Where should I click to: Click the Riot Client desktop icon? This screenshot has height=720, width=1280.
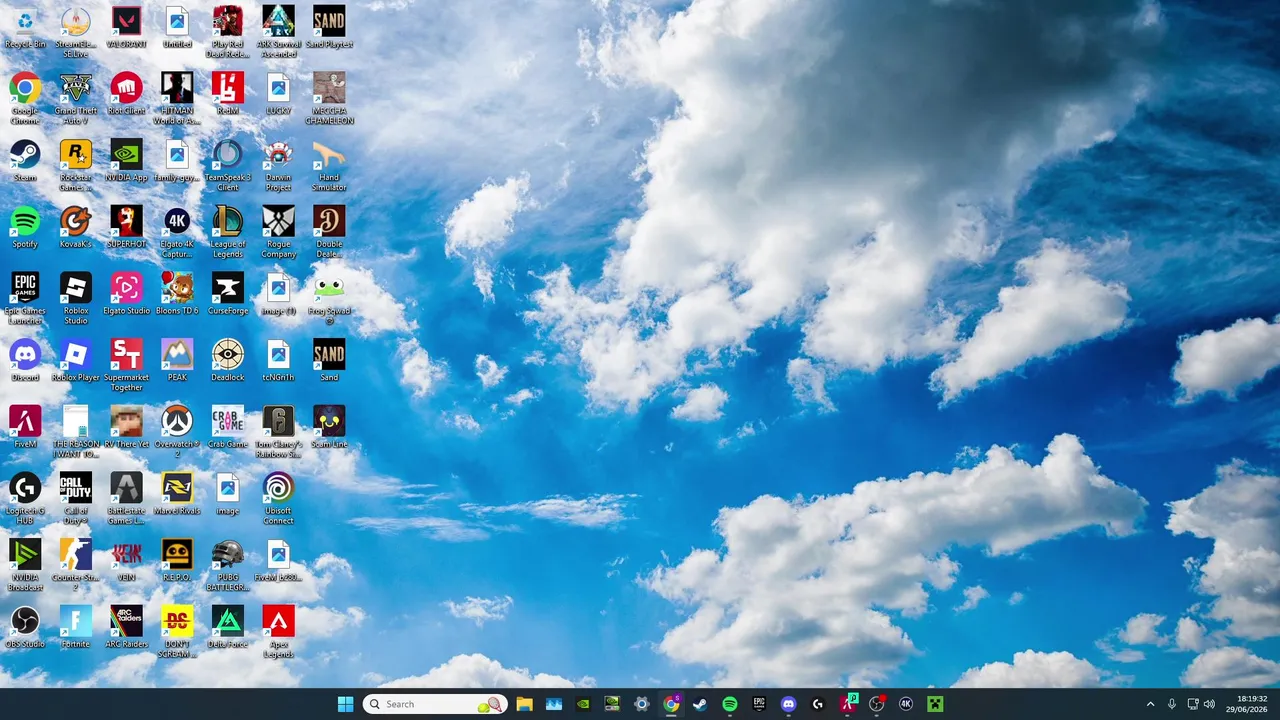pos(126,94)
